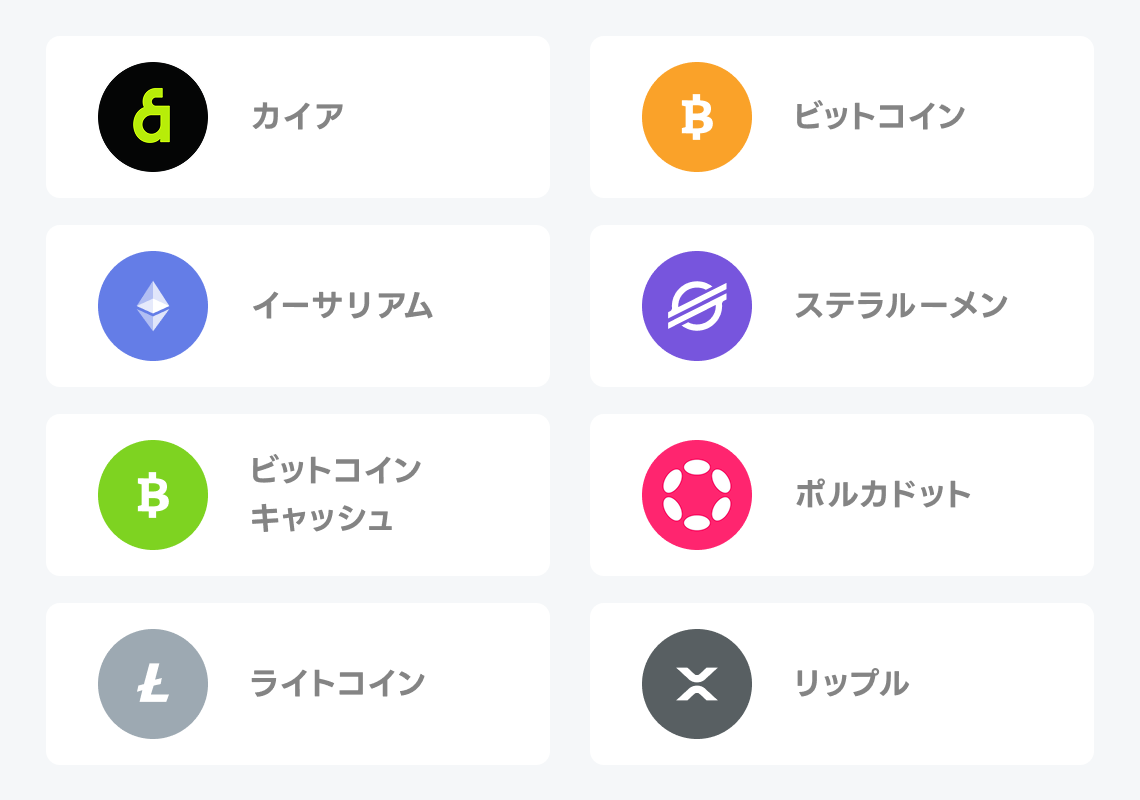Choose Bitcoin from the currency list
Screen dimensions: 1140x800
pyautogui.click(x=841, y=116)
